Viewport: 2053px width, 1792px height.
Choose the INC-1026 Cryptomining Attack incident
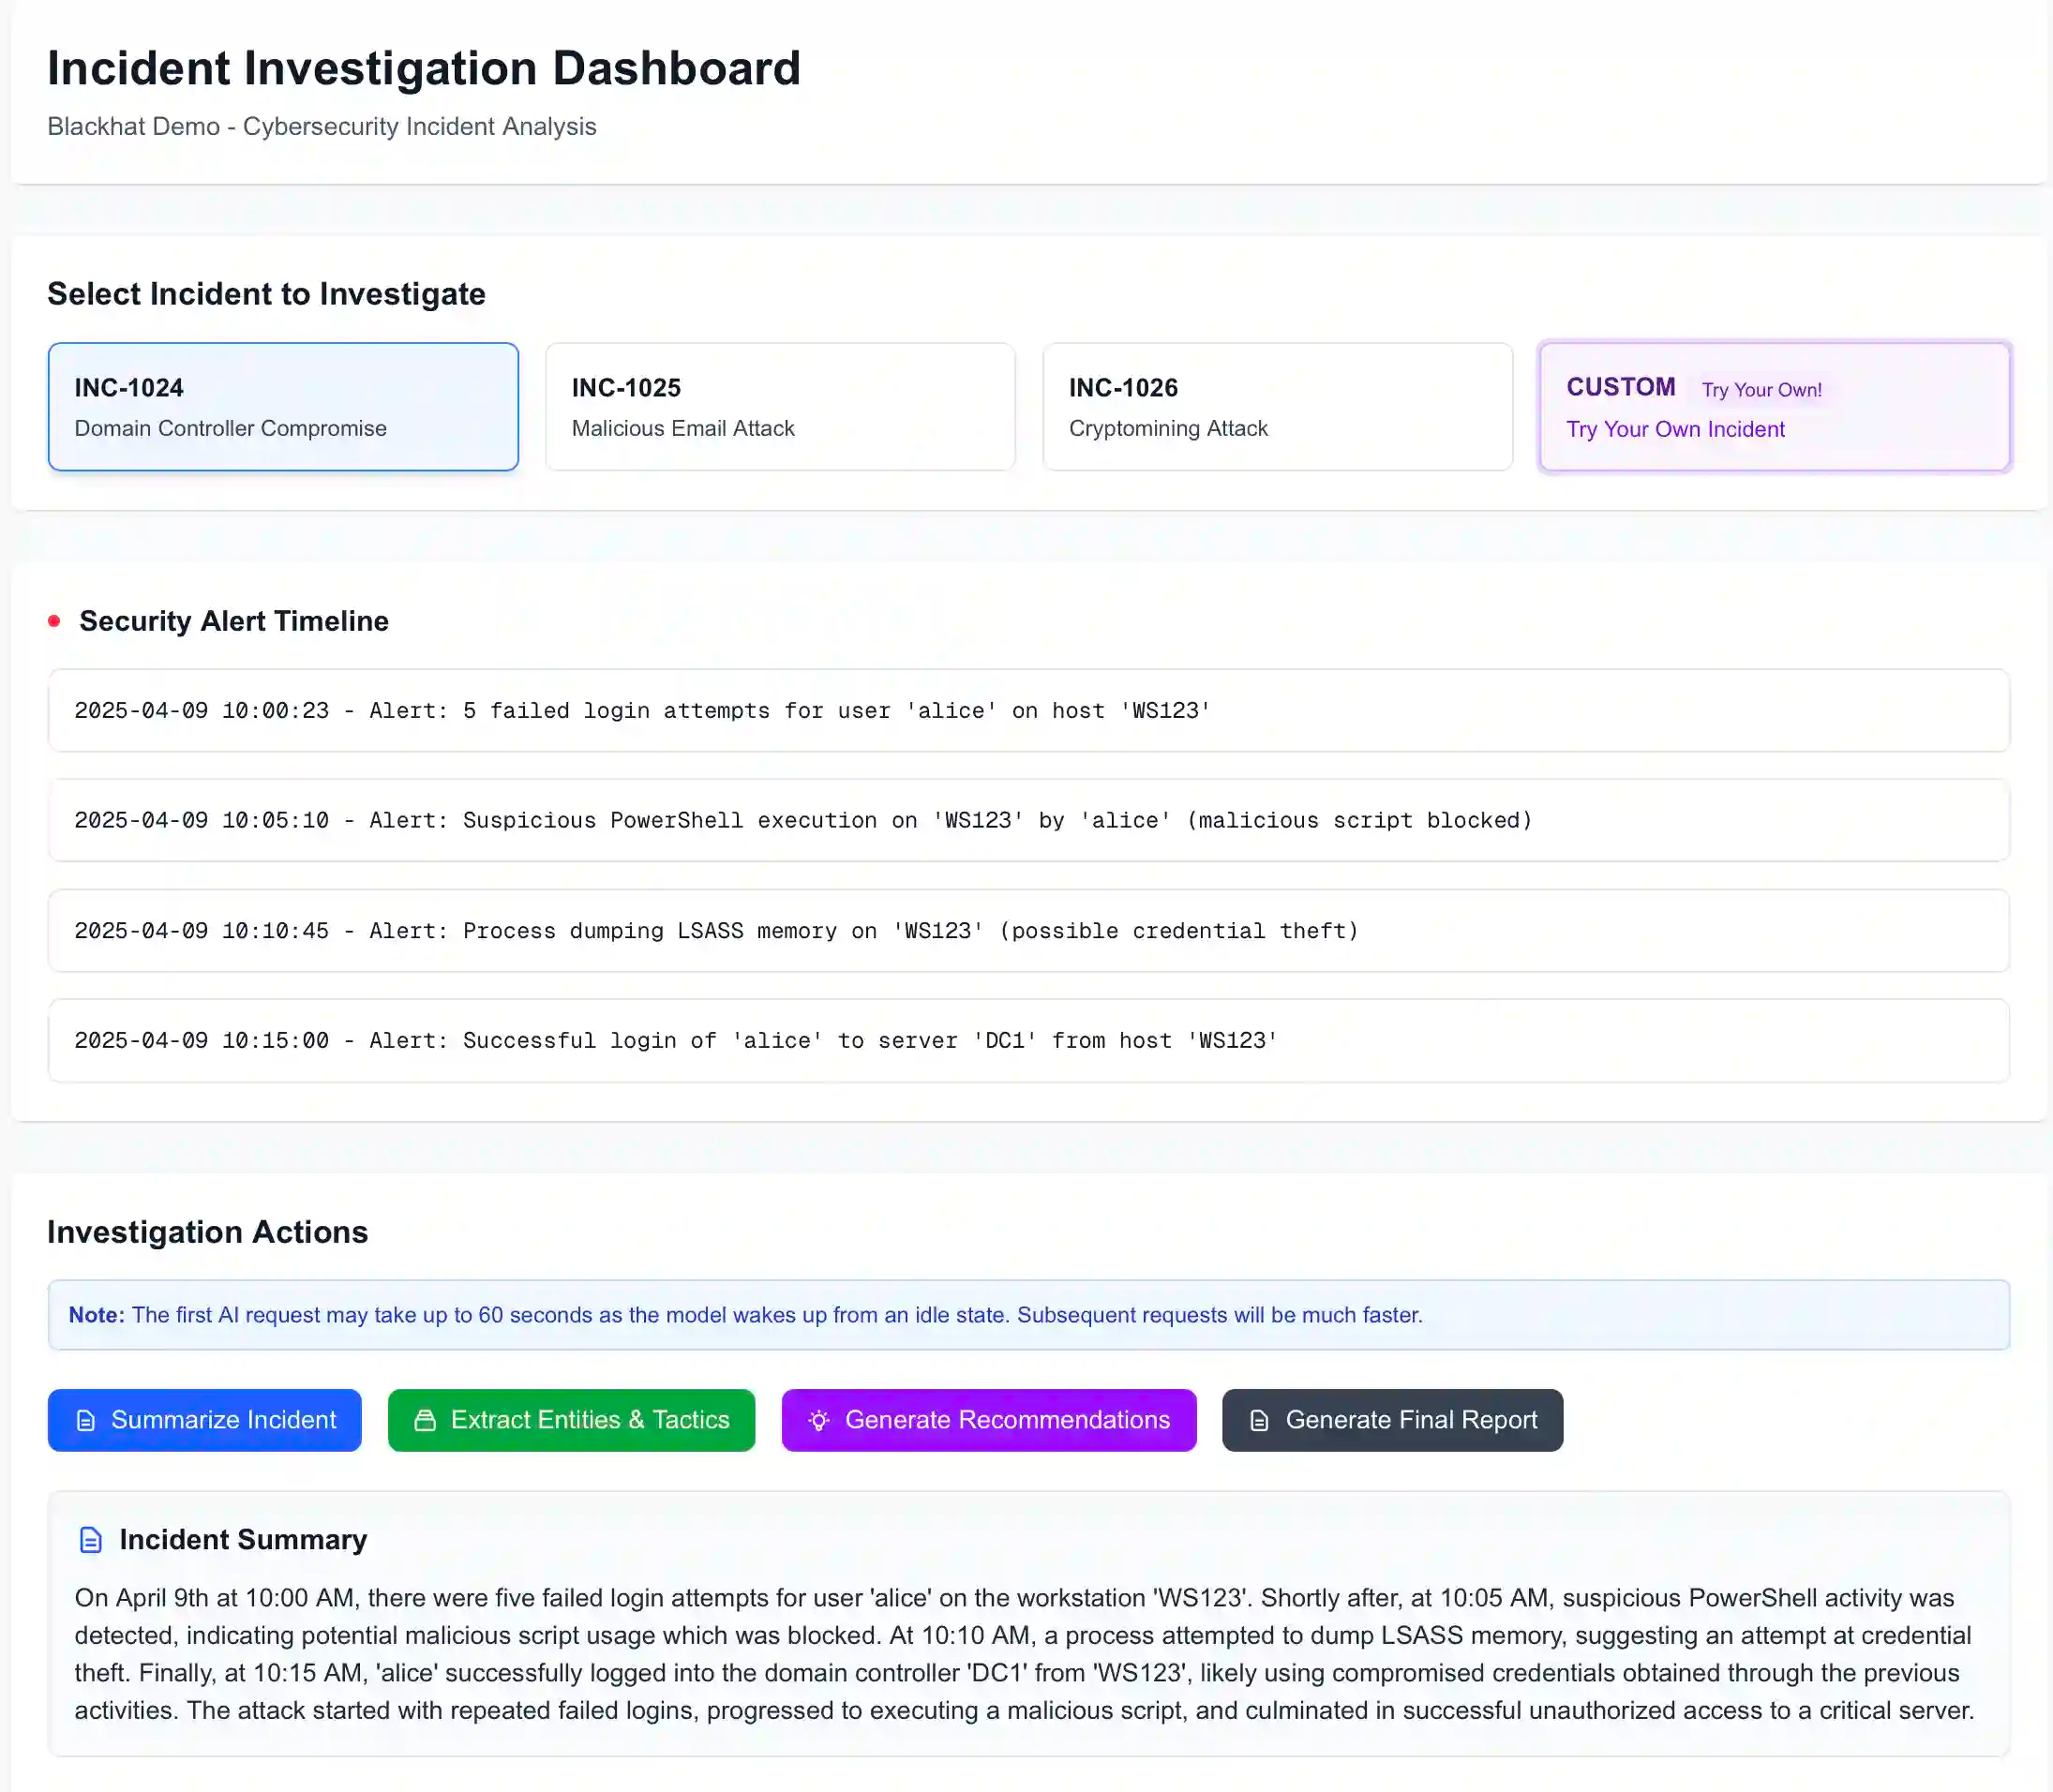point(1277,407)
